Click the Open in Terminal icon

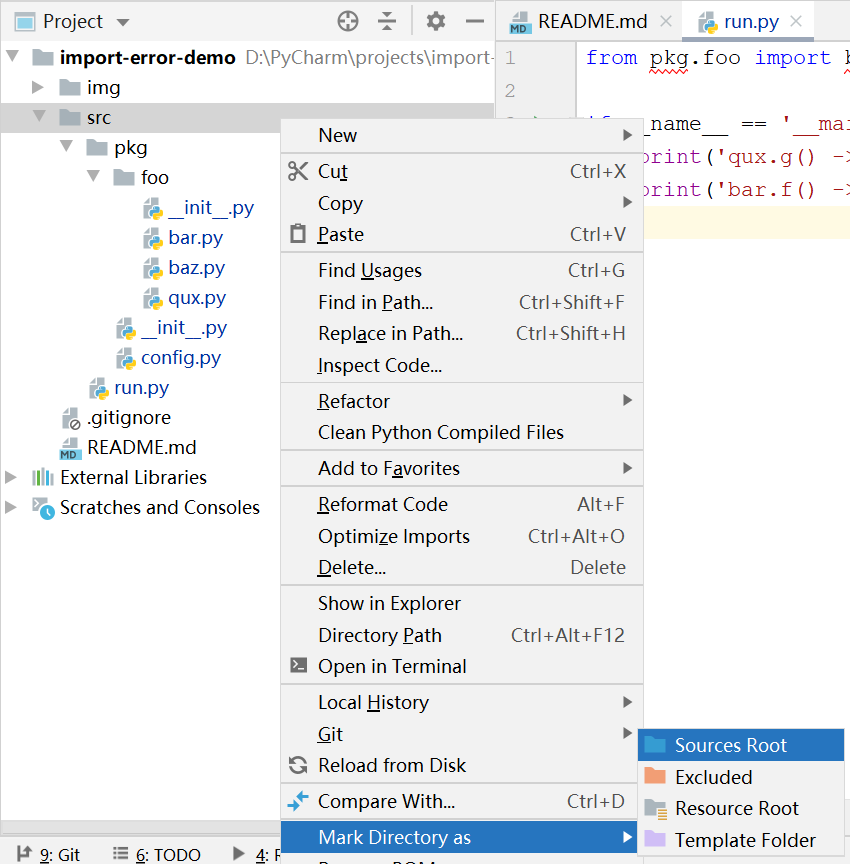(x=299, y=666)
